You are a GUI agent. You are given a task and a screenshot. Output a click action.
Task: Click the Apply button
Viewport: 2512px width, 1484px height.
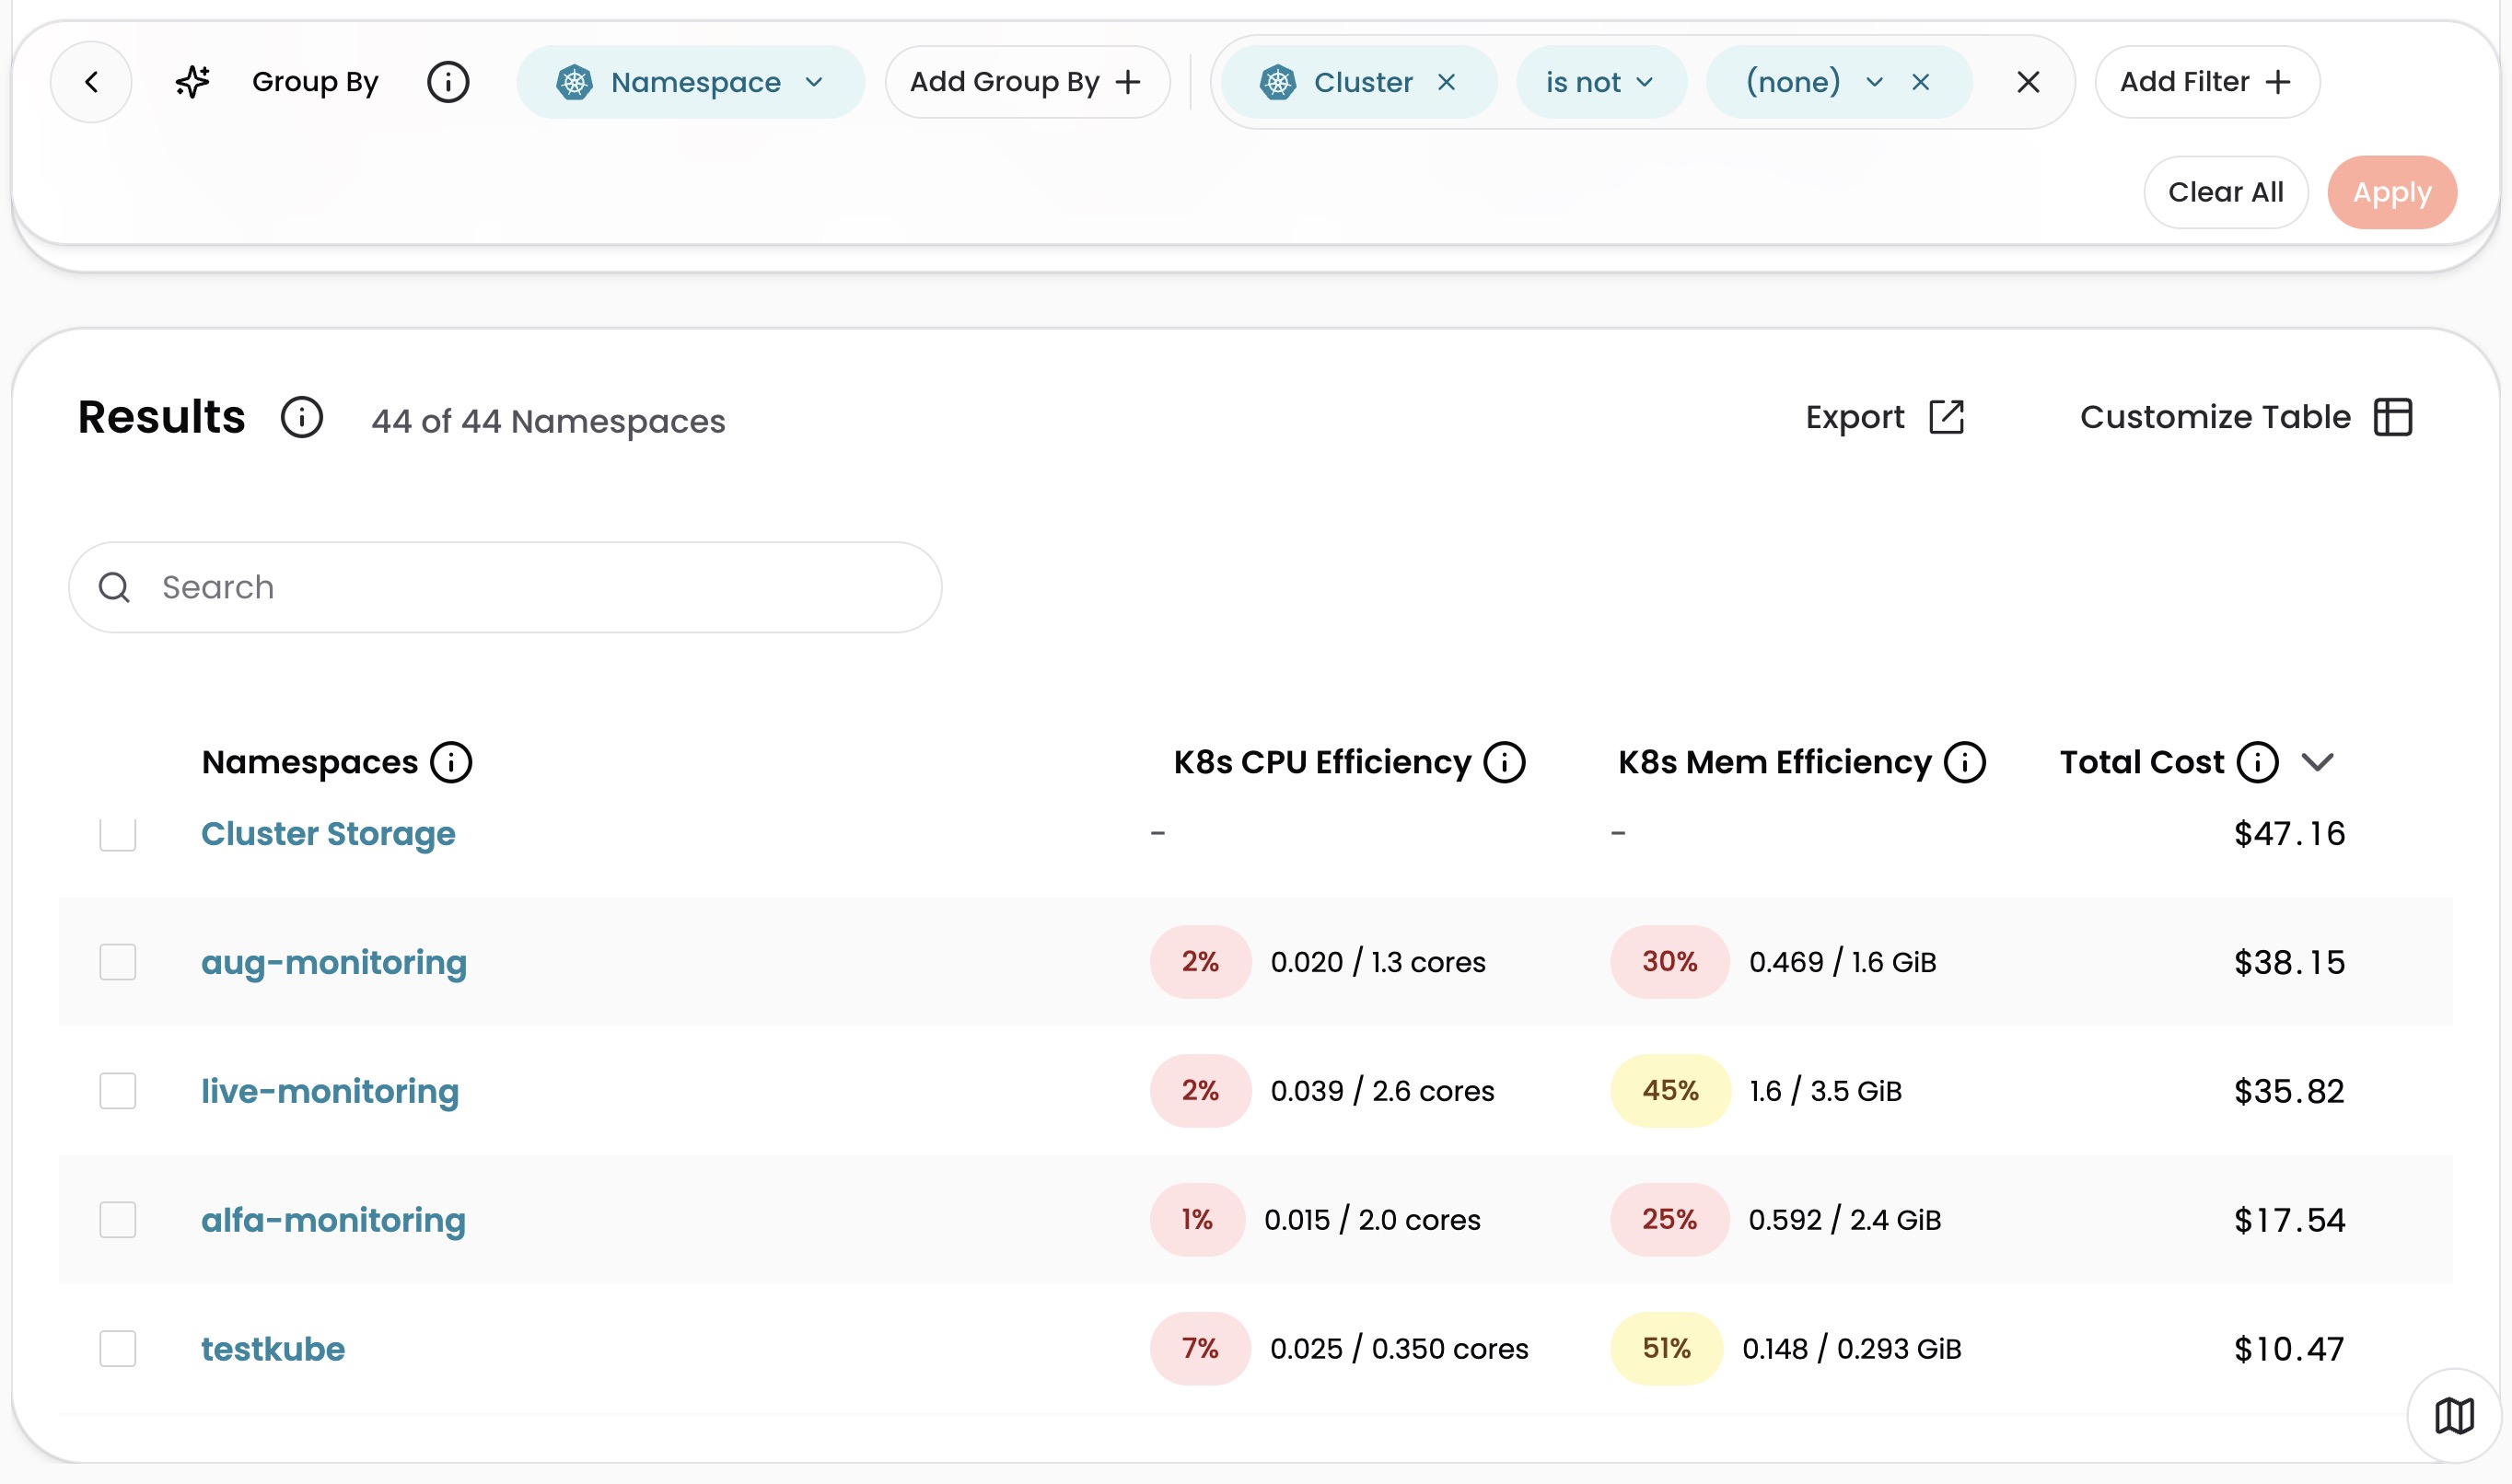pos(2392,192)
